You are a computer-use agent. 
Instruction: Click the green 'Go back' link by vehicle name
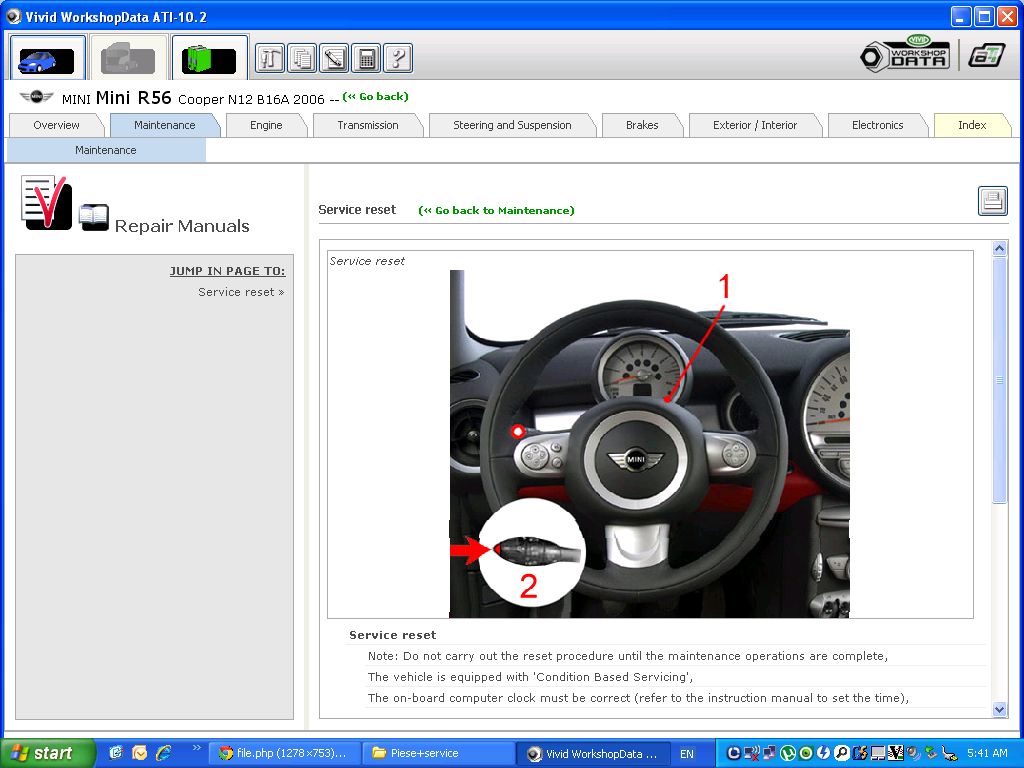[x=376, y=97]
